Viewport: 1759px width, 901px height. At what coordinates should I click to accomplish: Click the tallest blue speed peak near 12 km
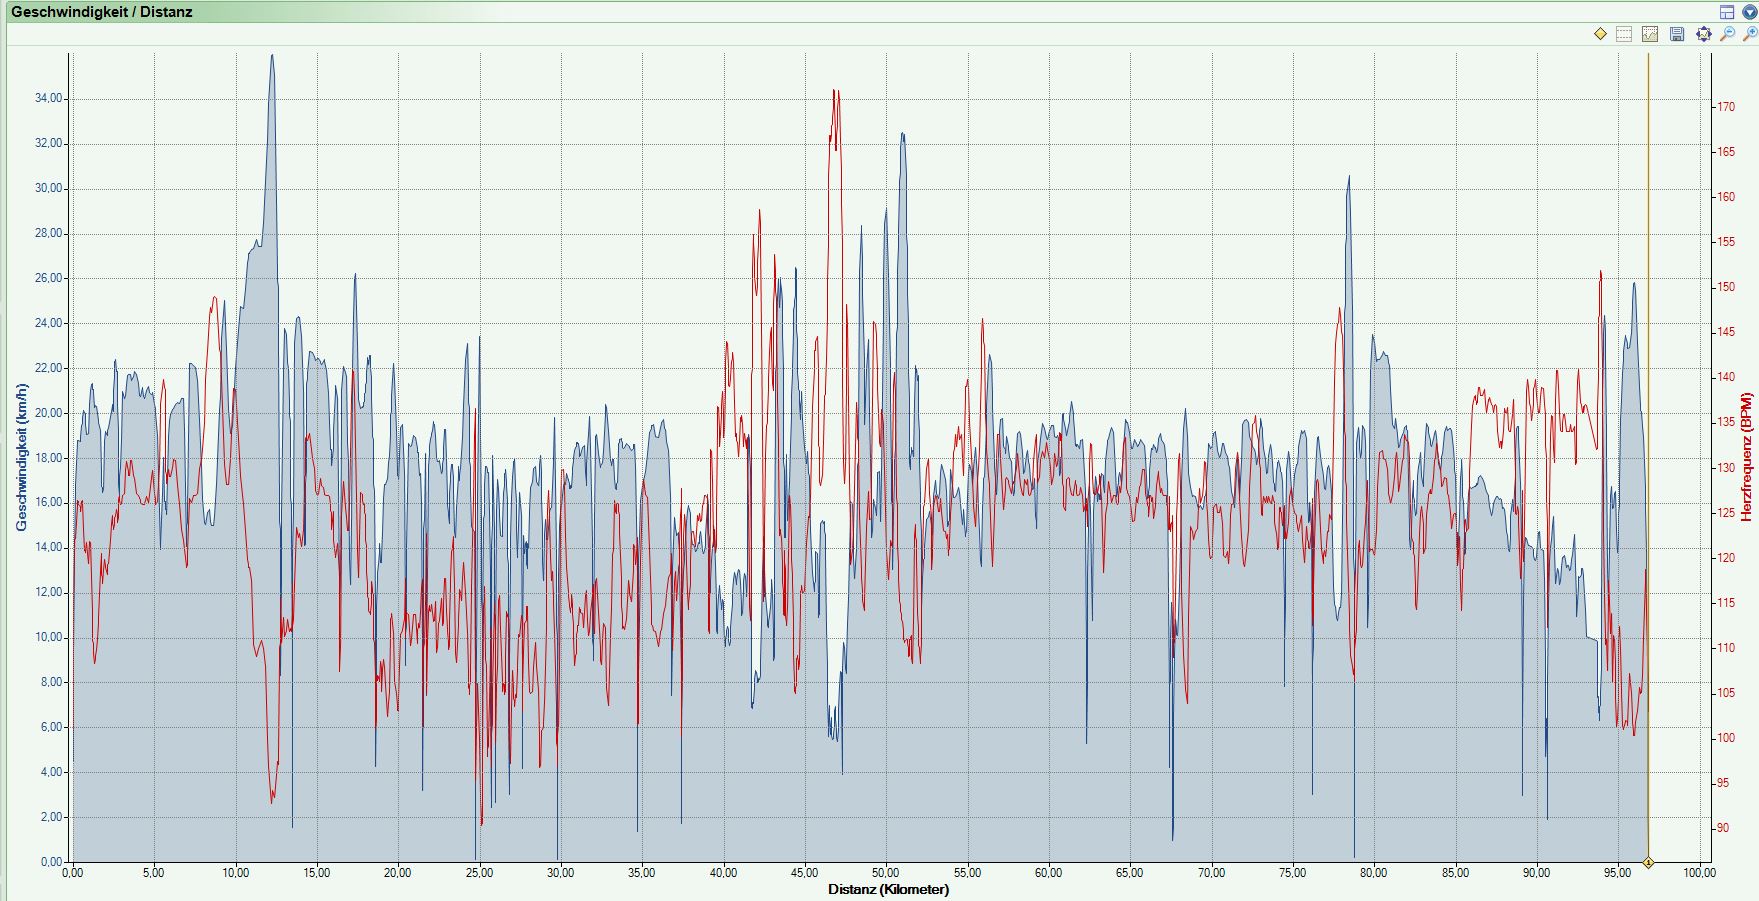point(271,58)
